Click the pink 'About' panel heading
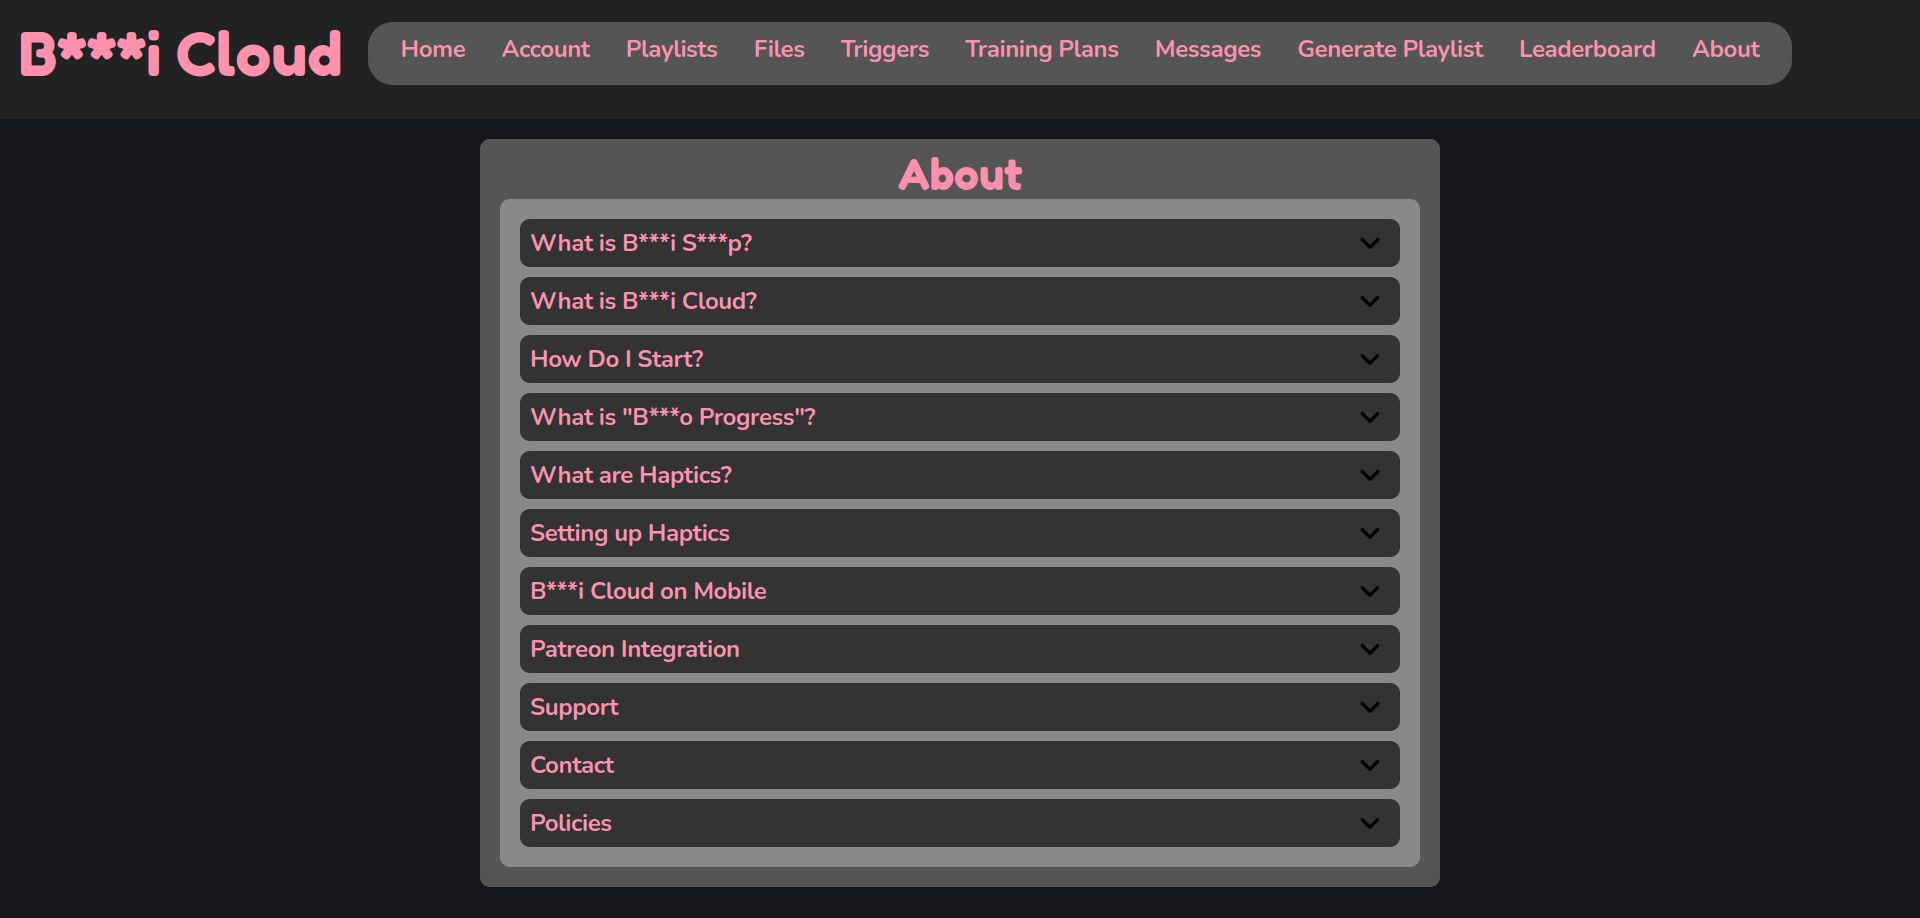 960,175
